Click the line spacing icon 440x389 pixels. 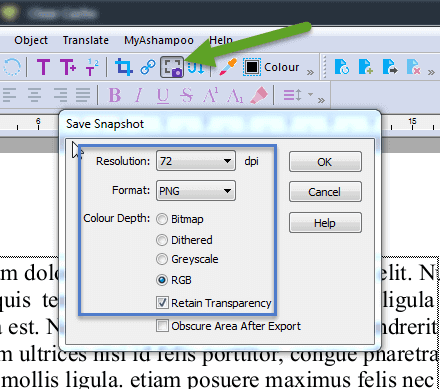coord(292,95)
